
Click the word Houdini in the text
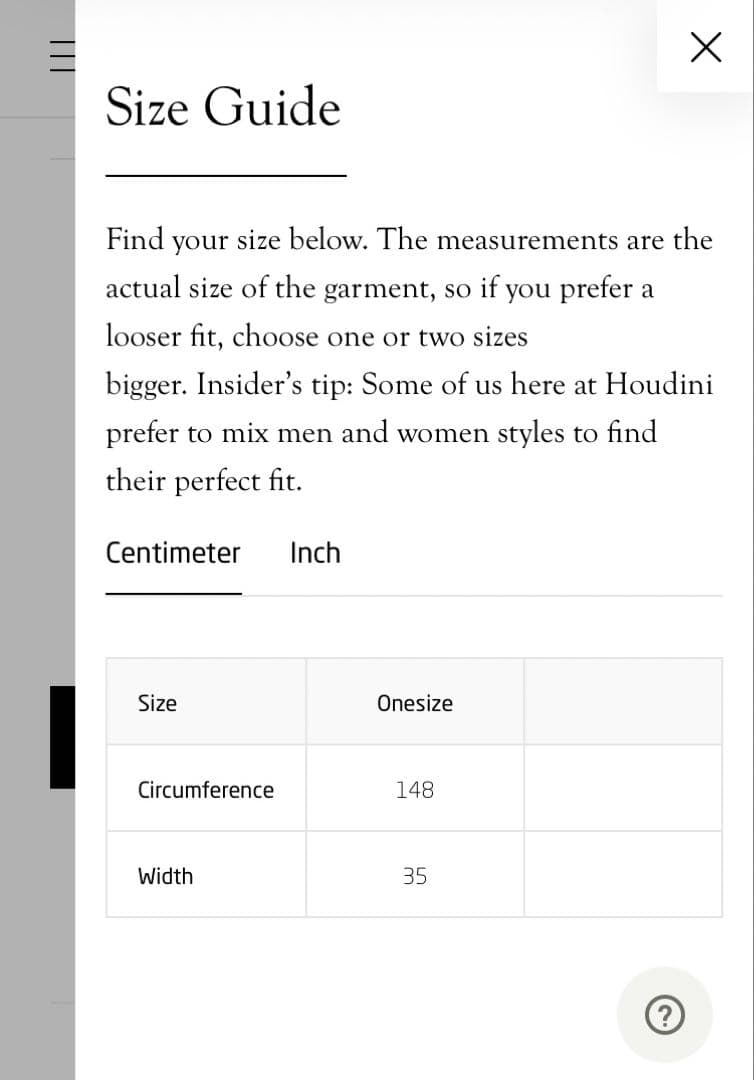tap(659, 384)
